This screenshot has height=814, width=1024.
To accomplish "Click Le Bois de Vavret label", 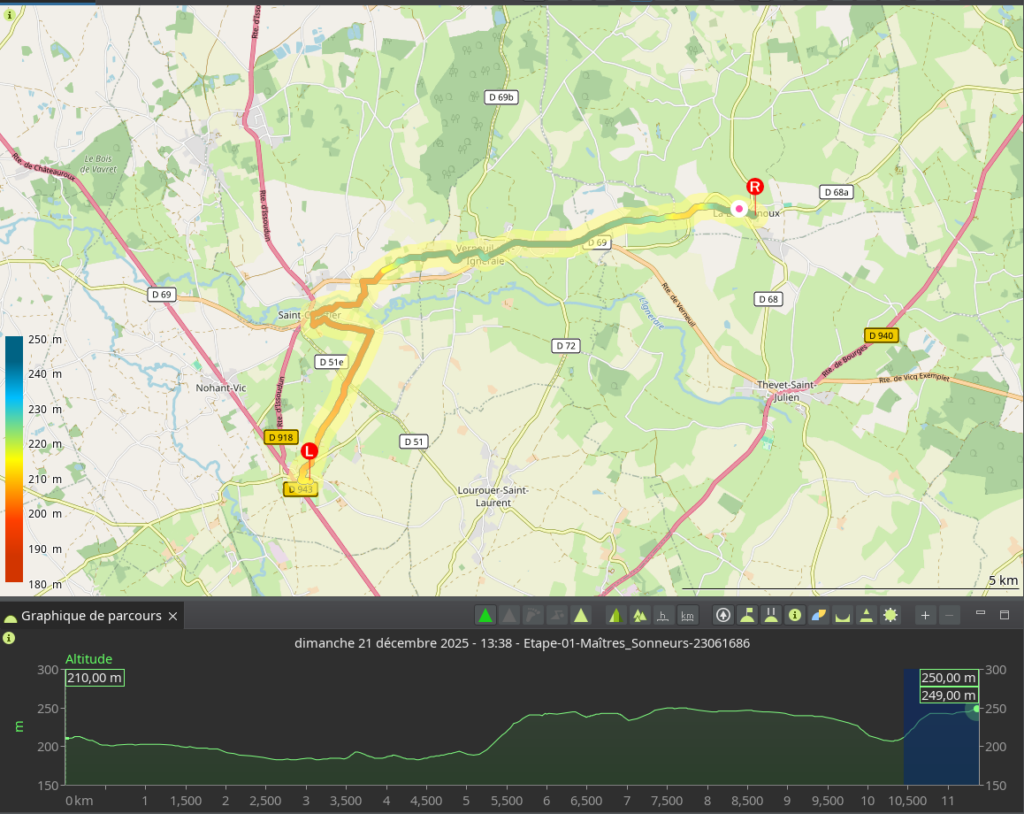I will pyautogui.click(x=98, y=164).
